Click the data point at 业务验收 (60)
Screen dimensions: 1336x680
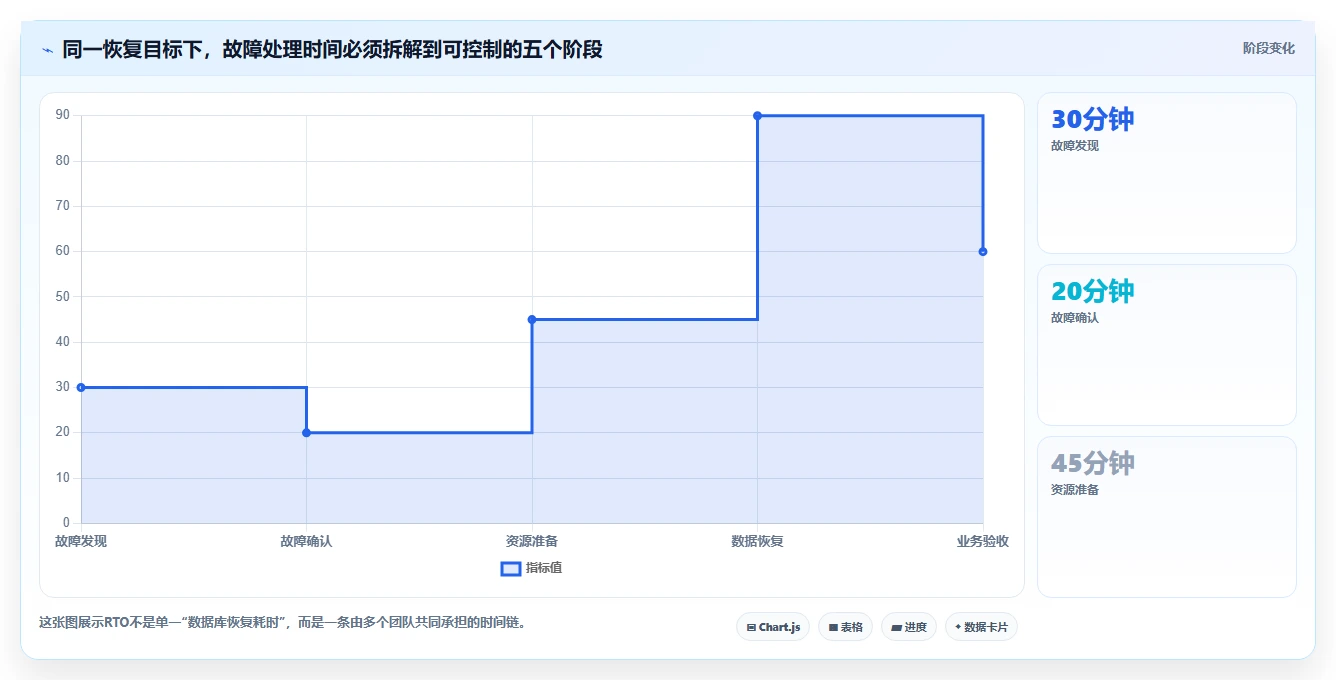(983, 251)
